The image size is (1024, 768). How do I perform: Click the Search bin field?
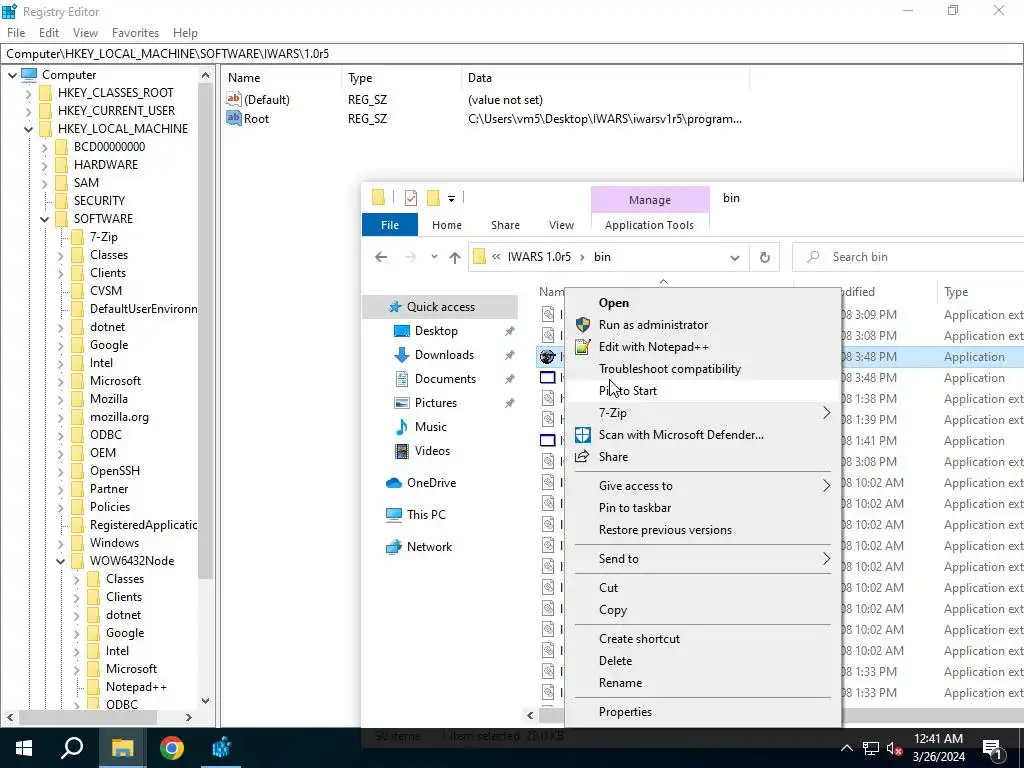point(908,257)
